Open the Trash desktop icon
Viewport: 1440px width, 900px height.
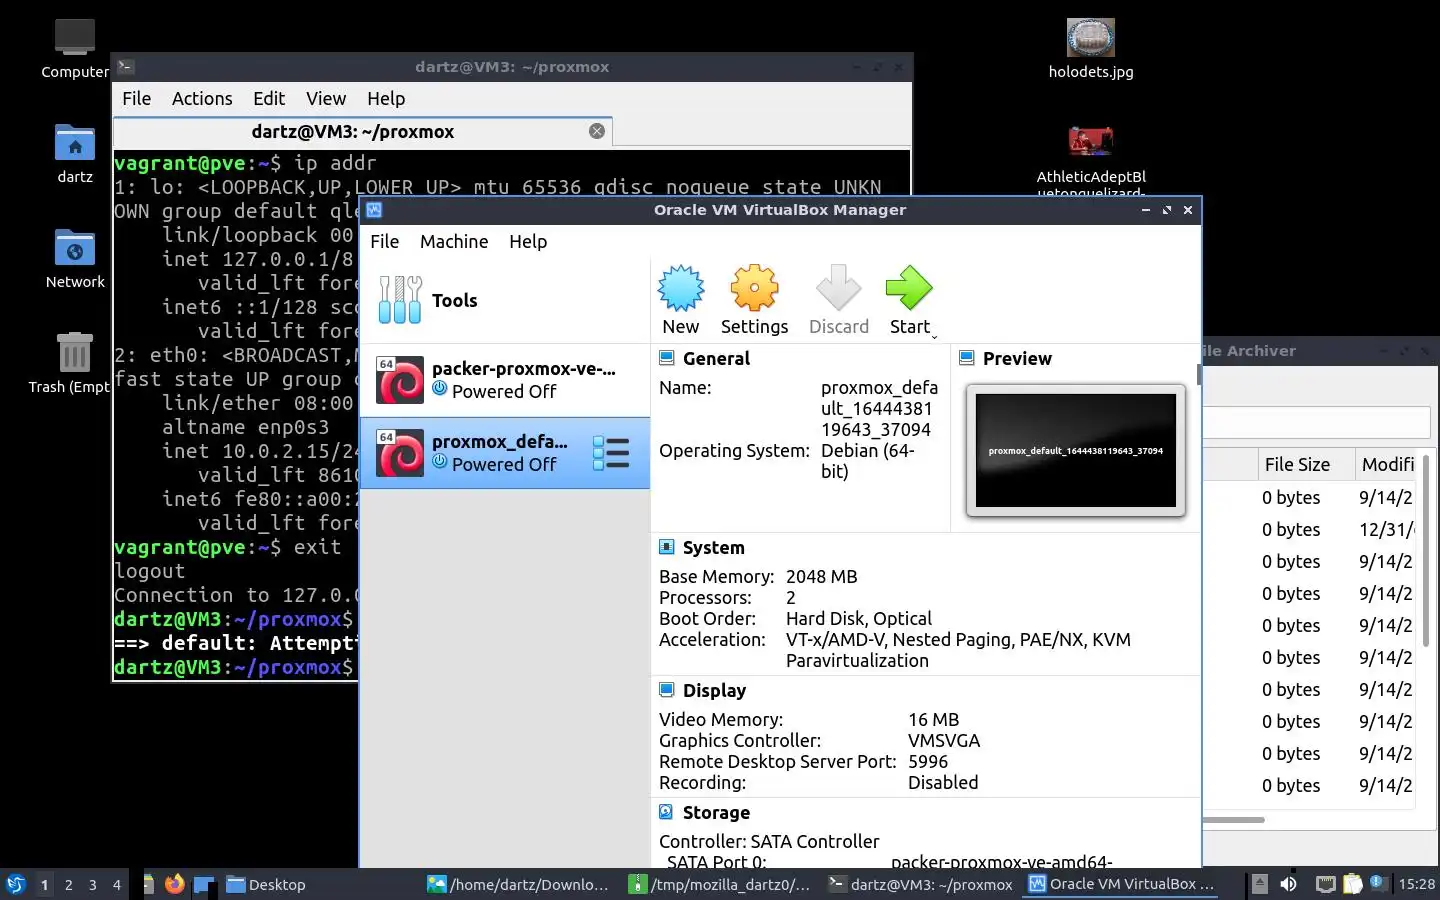[75, 352]
